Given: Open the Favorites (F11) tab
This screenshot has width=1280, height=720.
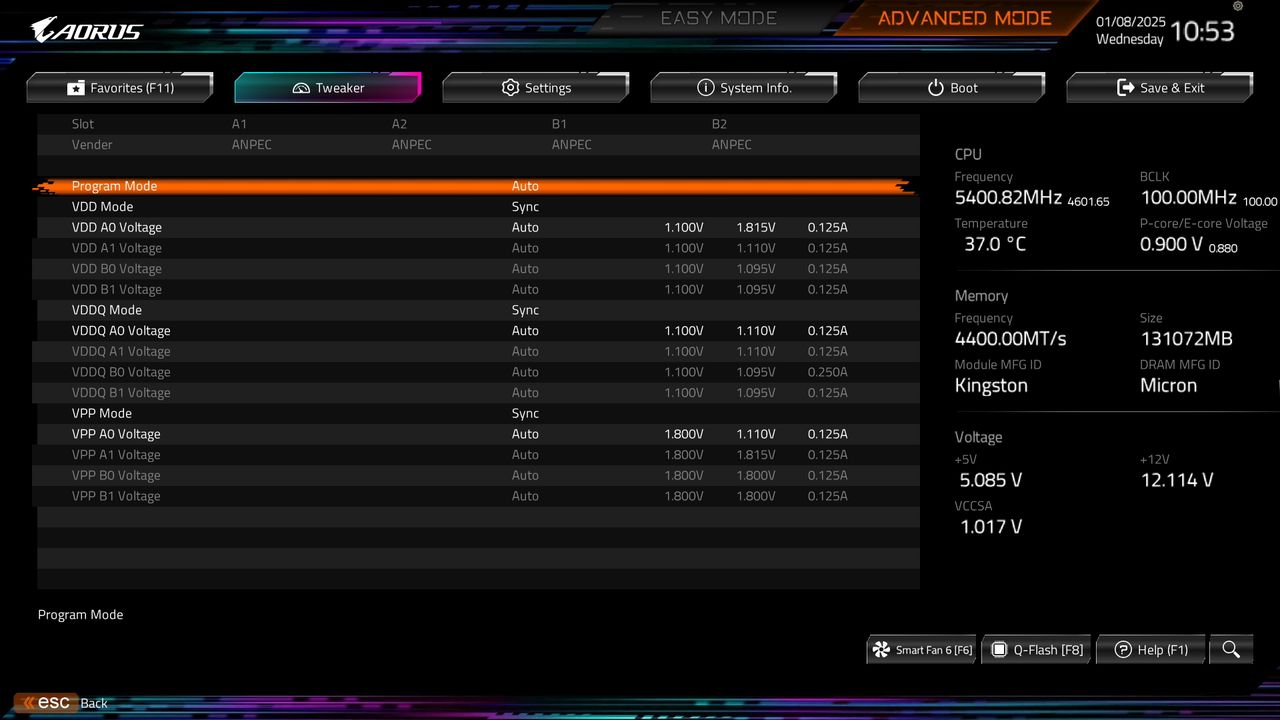Looking at the screenshot, I should point(120,88).
